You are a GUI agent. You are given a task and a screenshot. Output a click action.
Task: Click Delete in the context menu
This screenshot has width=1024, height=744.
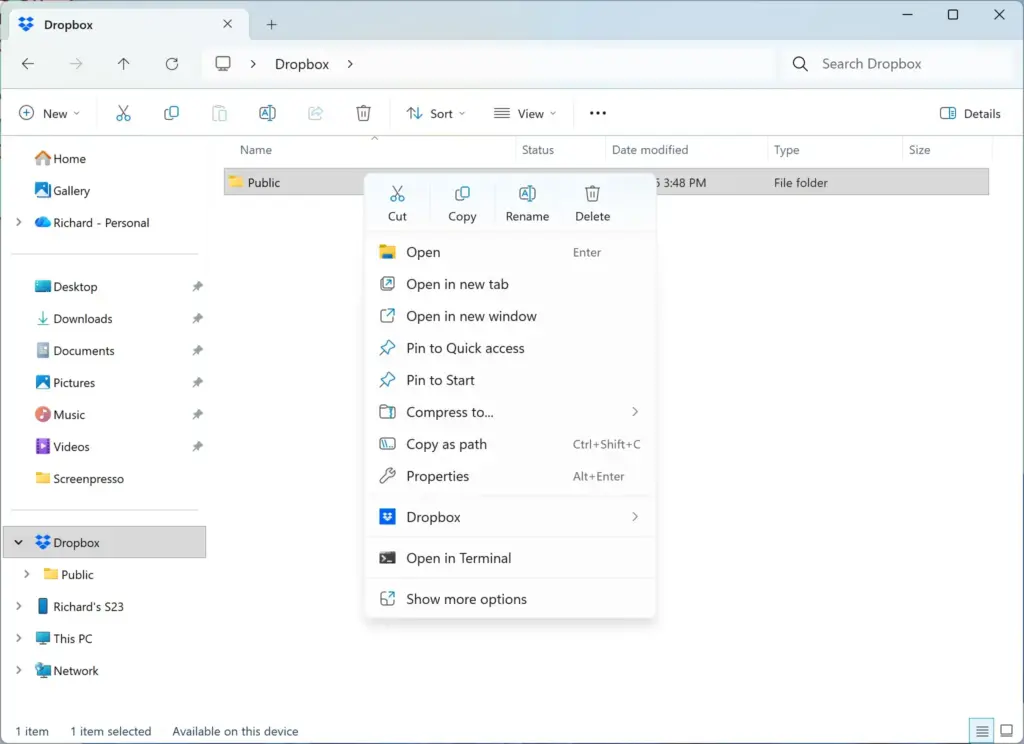pos(592,204)
